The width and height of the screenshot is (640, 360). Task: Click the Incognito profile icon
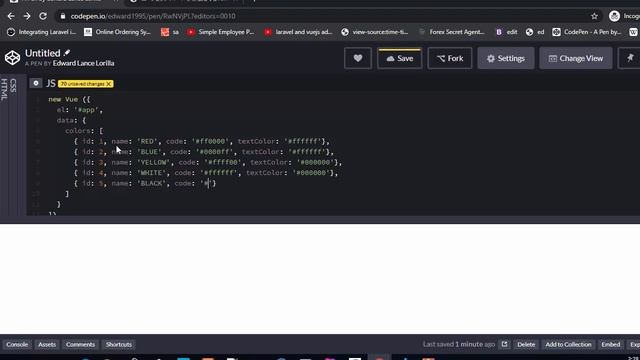[x=614, y=16]
